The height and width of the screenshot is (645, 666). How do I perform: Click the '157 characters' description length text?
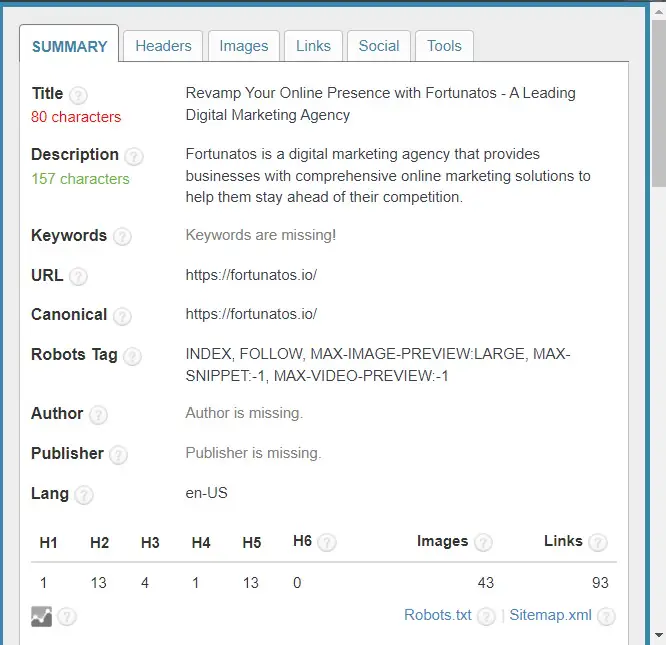tap(80, 179)
